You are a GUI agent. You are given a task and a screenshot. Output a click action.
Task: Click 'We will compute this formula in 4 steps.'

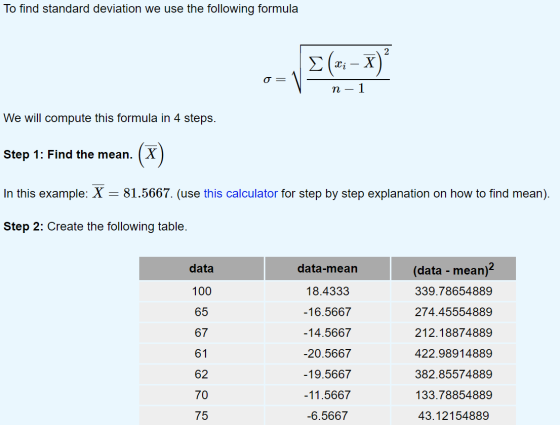(x=110, y=118)
